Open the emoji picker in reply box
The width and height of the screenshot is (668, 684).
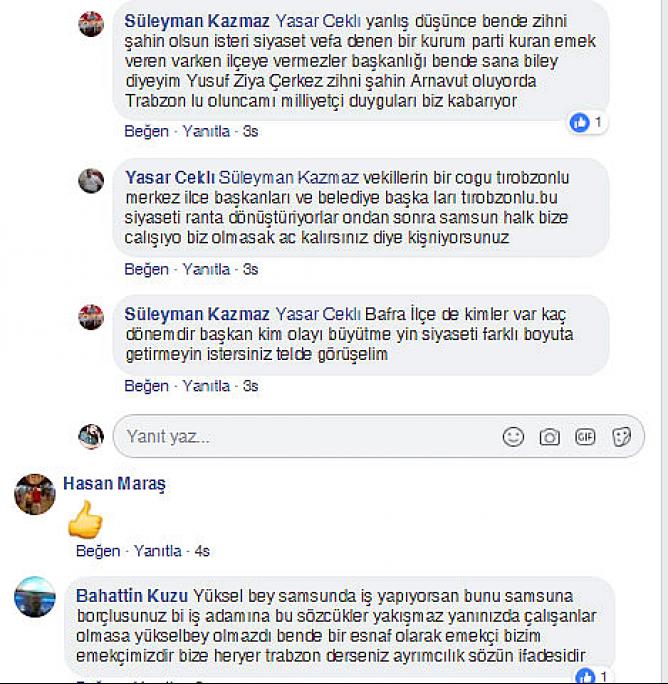(x=513, y=437)
